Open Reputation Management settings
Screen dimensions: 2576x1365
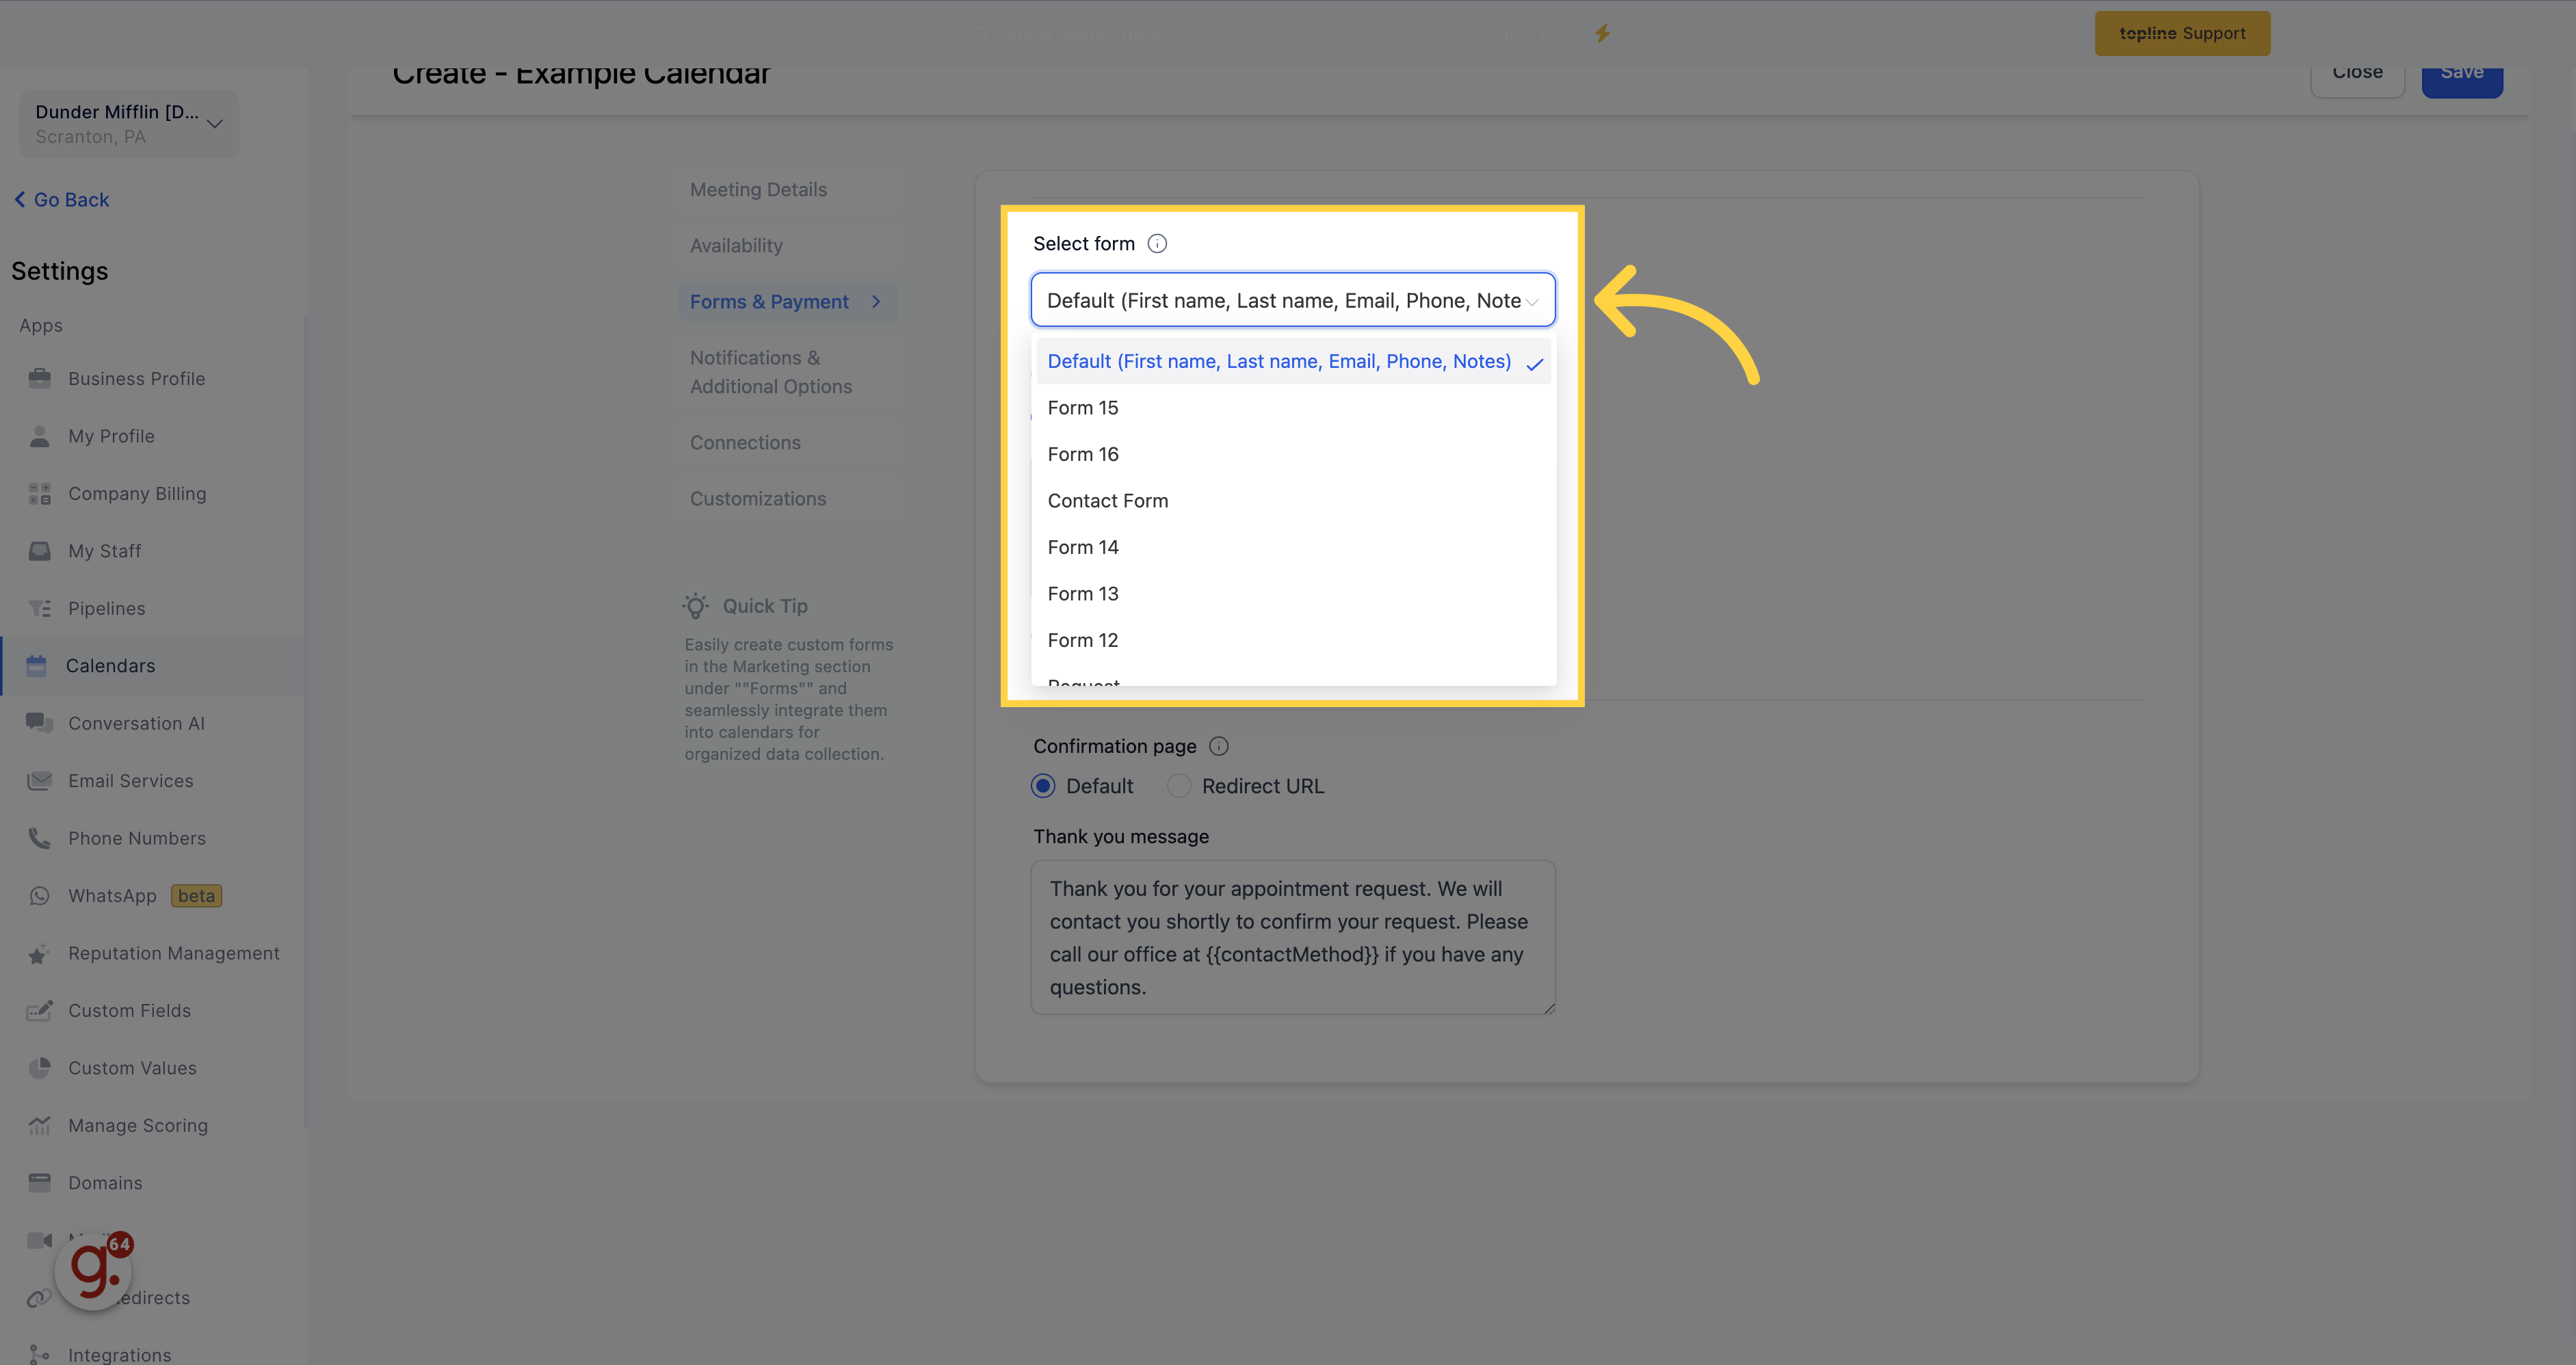pos(153,953)
